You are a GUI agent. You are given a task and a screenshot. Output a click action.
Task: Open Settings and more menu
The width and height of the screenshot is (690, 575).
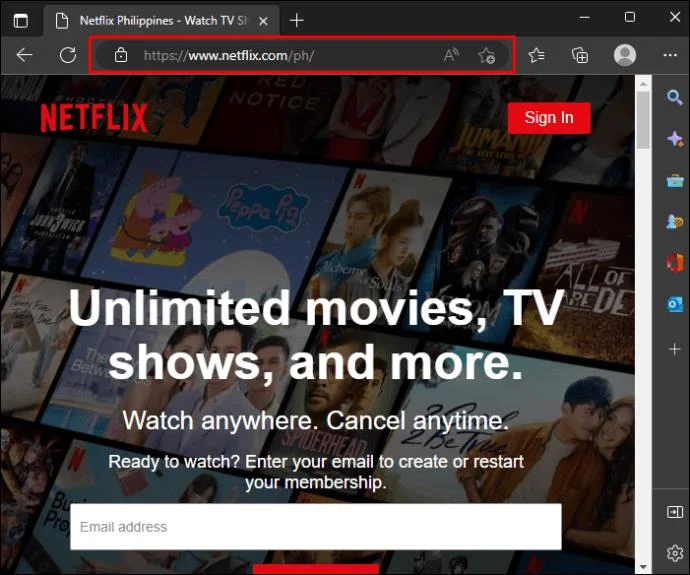(670, 55)
